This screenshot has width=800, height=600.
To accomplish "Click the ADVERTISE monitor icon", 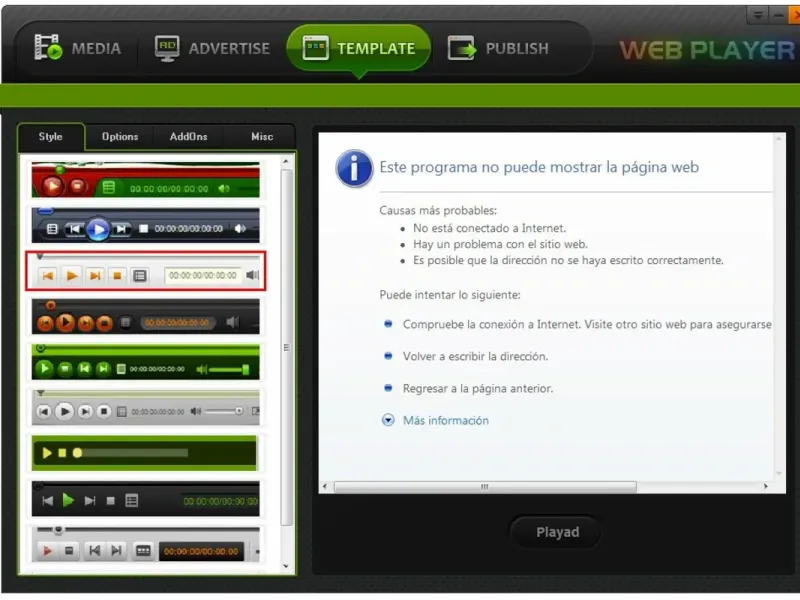I will pyautogui.click(x=167, y=48).
